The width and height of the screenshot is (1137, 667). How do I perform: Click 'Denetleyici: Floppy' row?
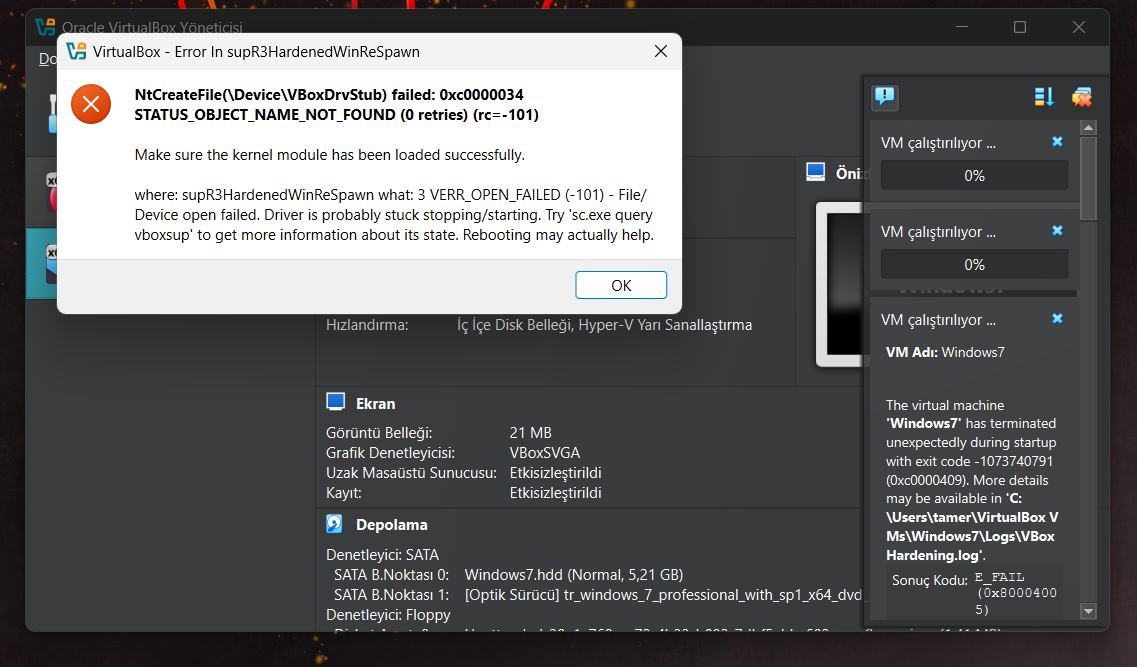388,615
